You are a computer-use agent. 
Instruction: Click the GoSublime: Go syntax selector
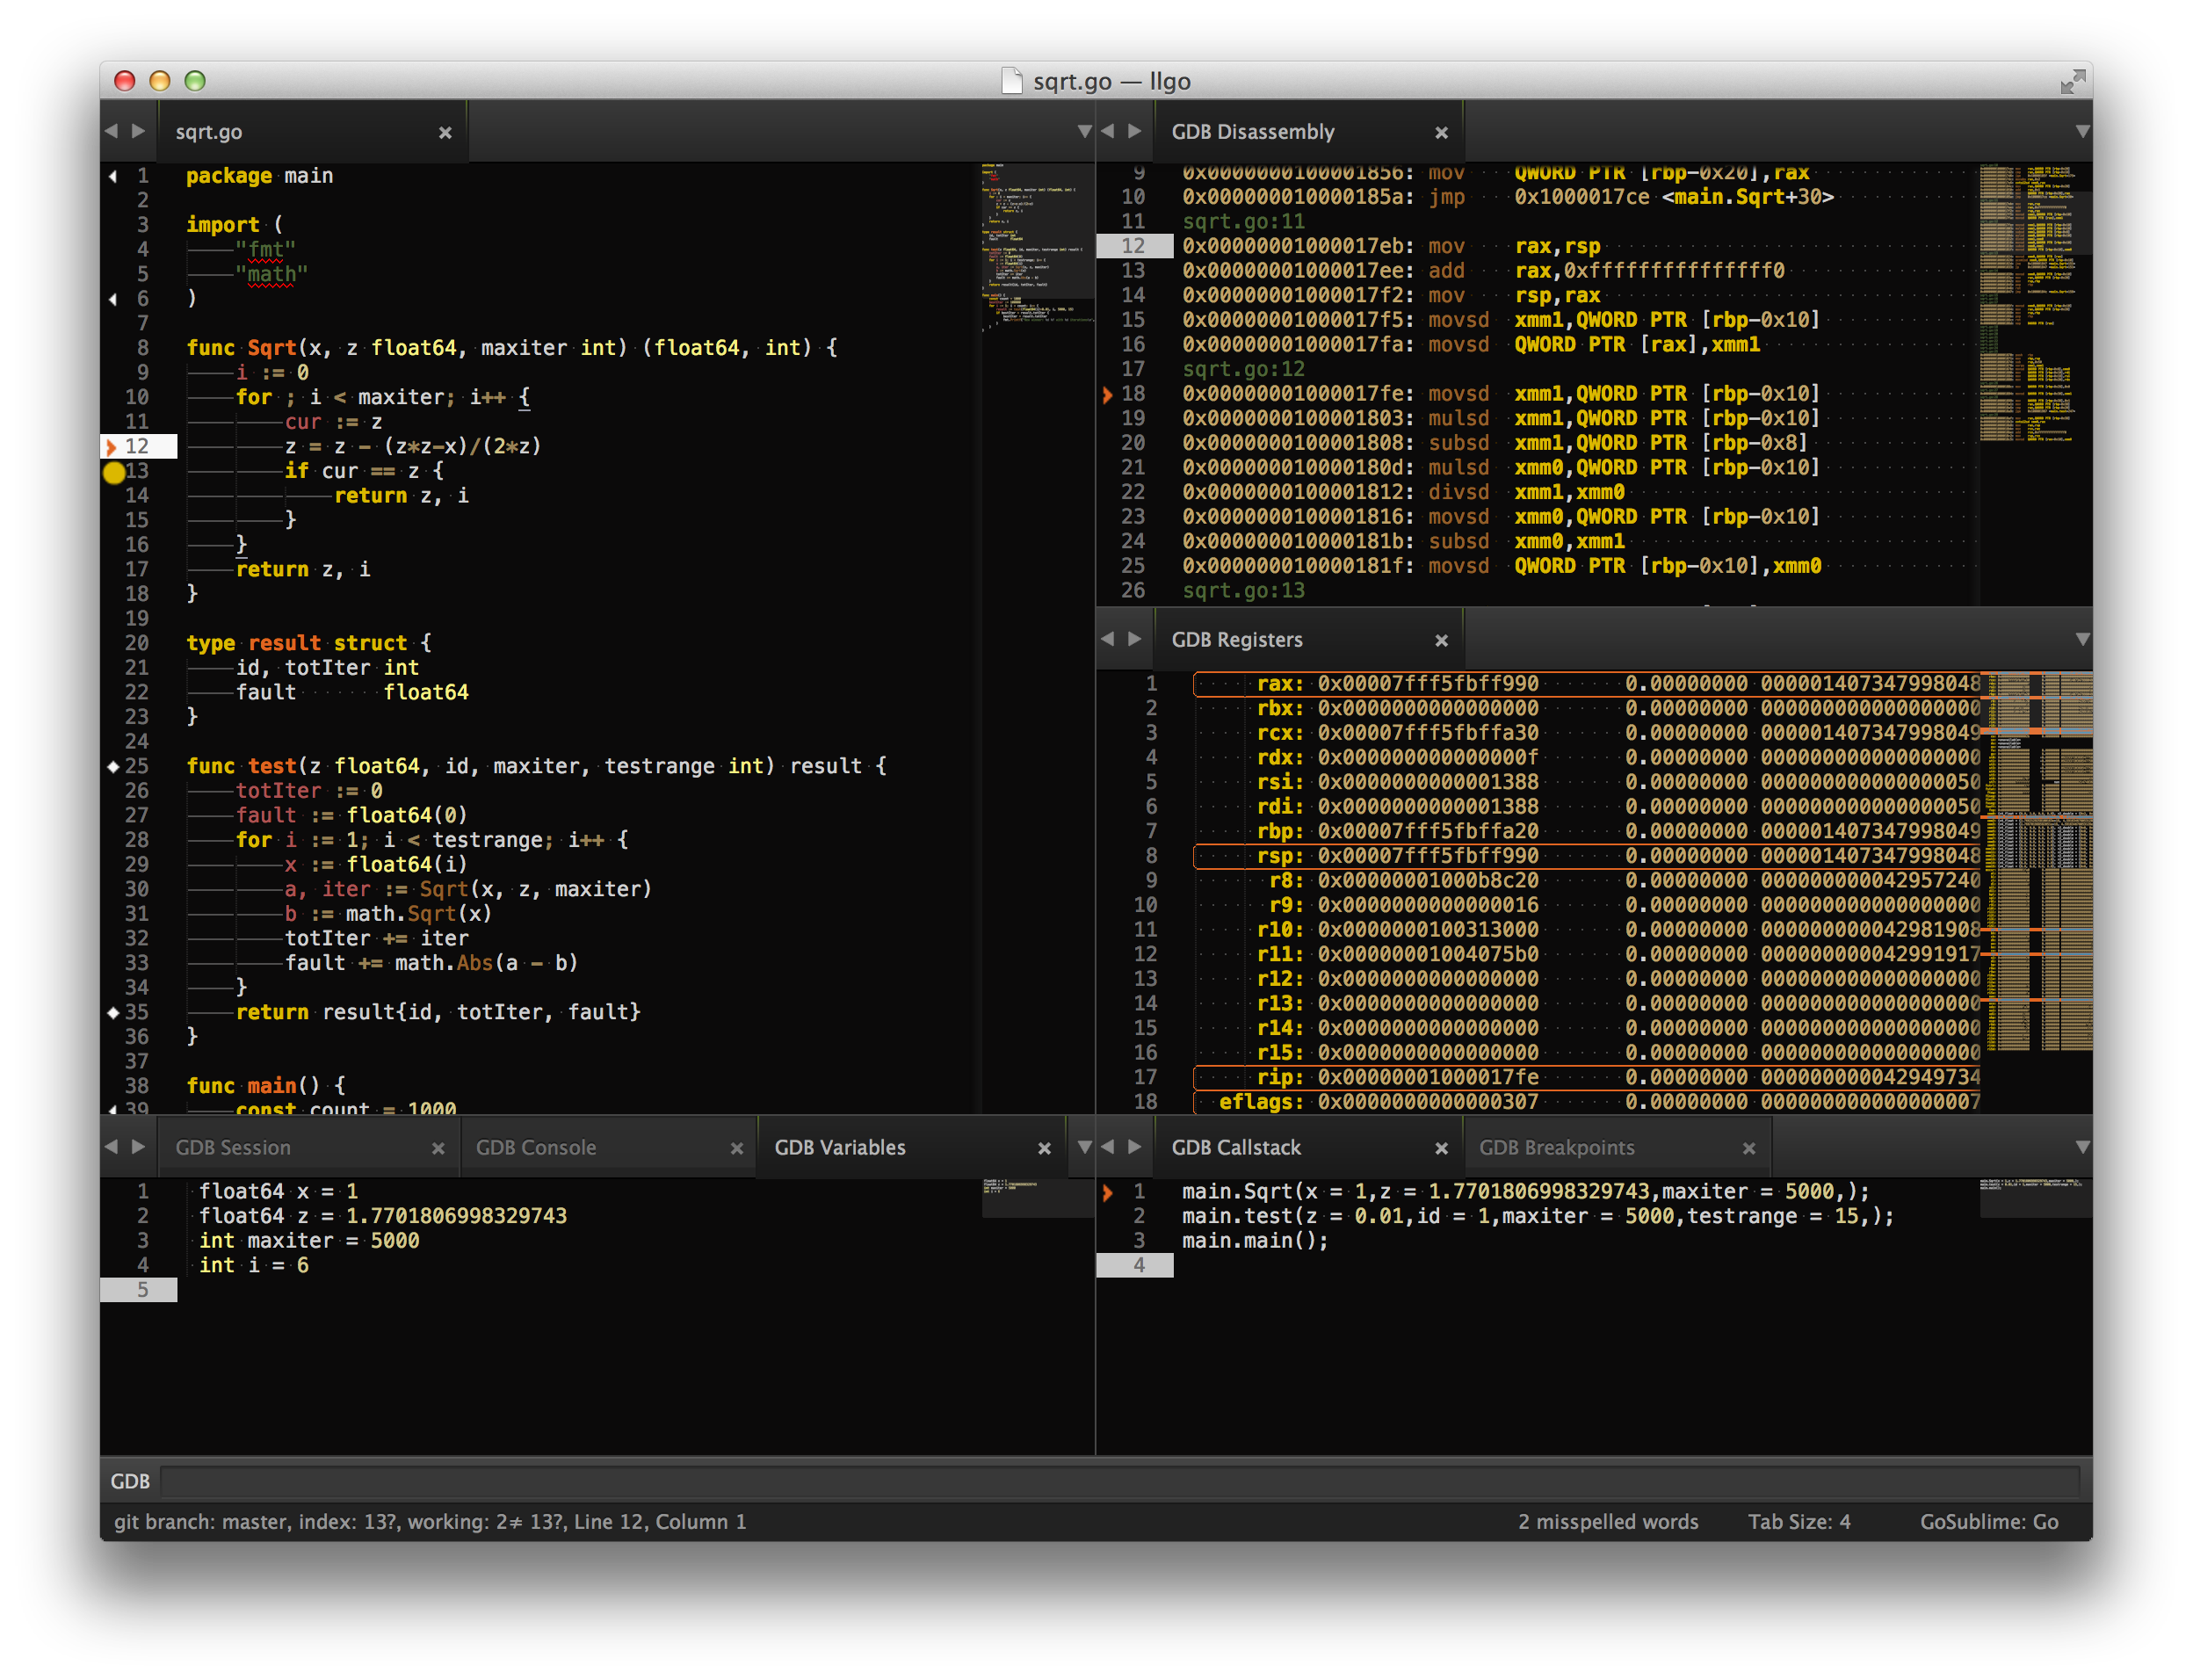(1989, 1522)
